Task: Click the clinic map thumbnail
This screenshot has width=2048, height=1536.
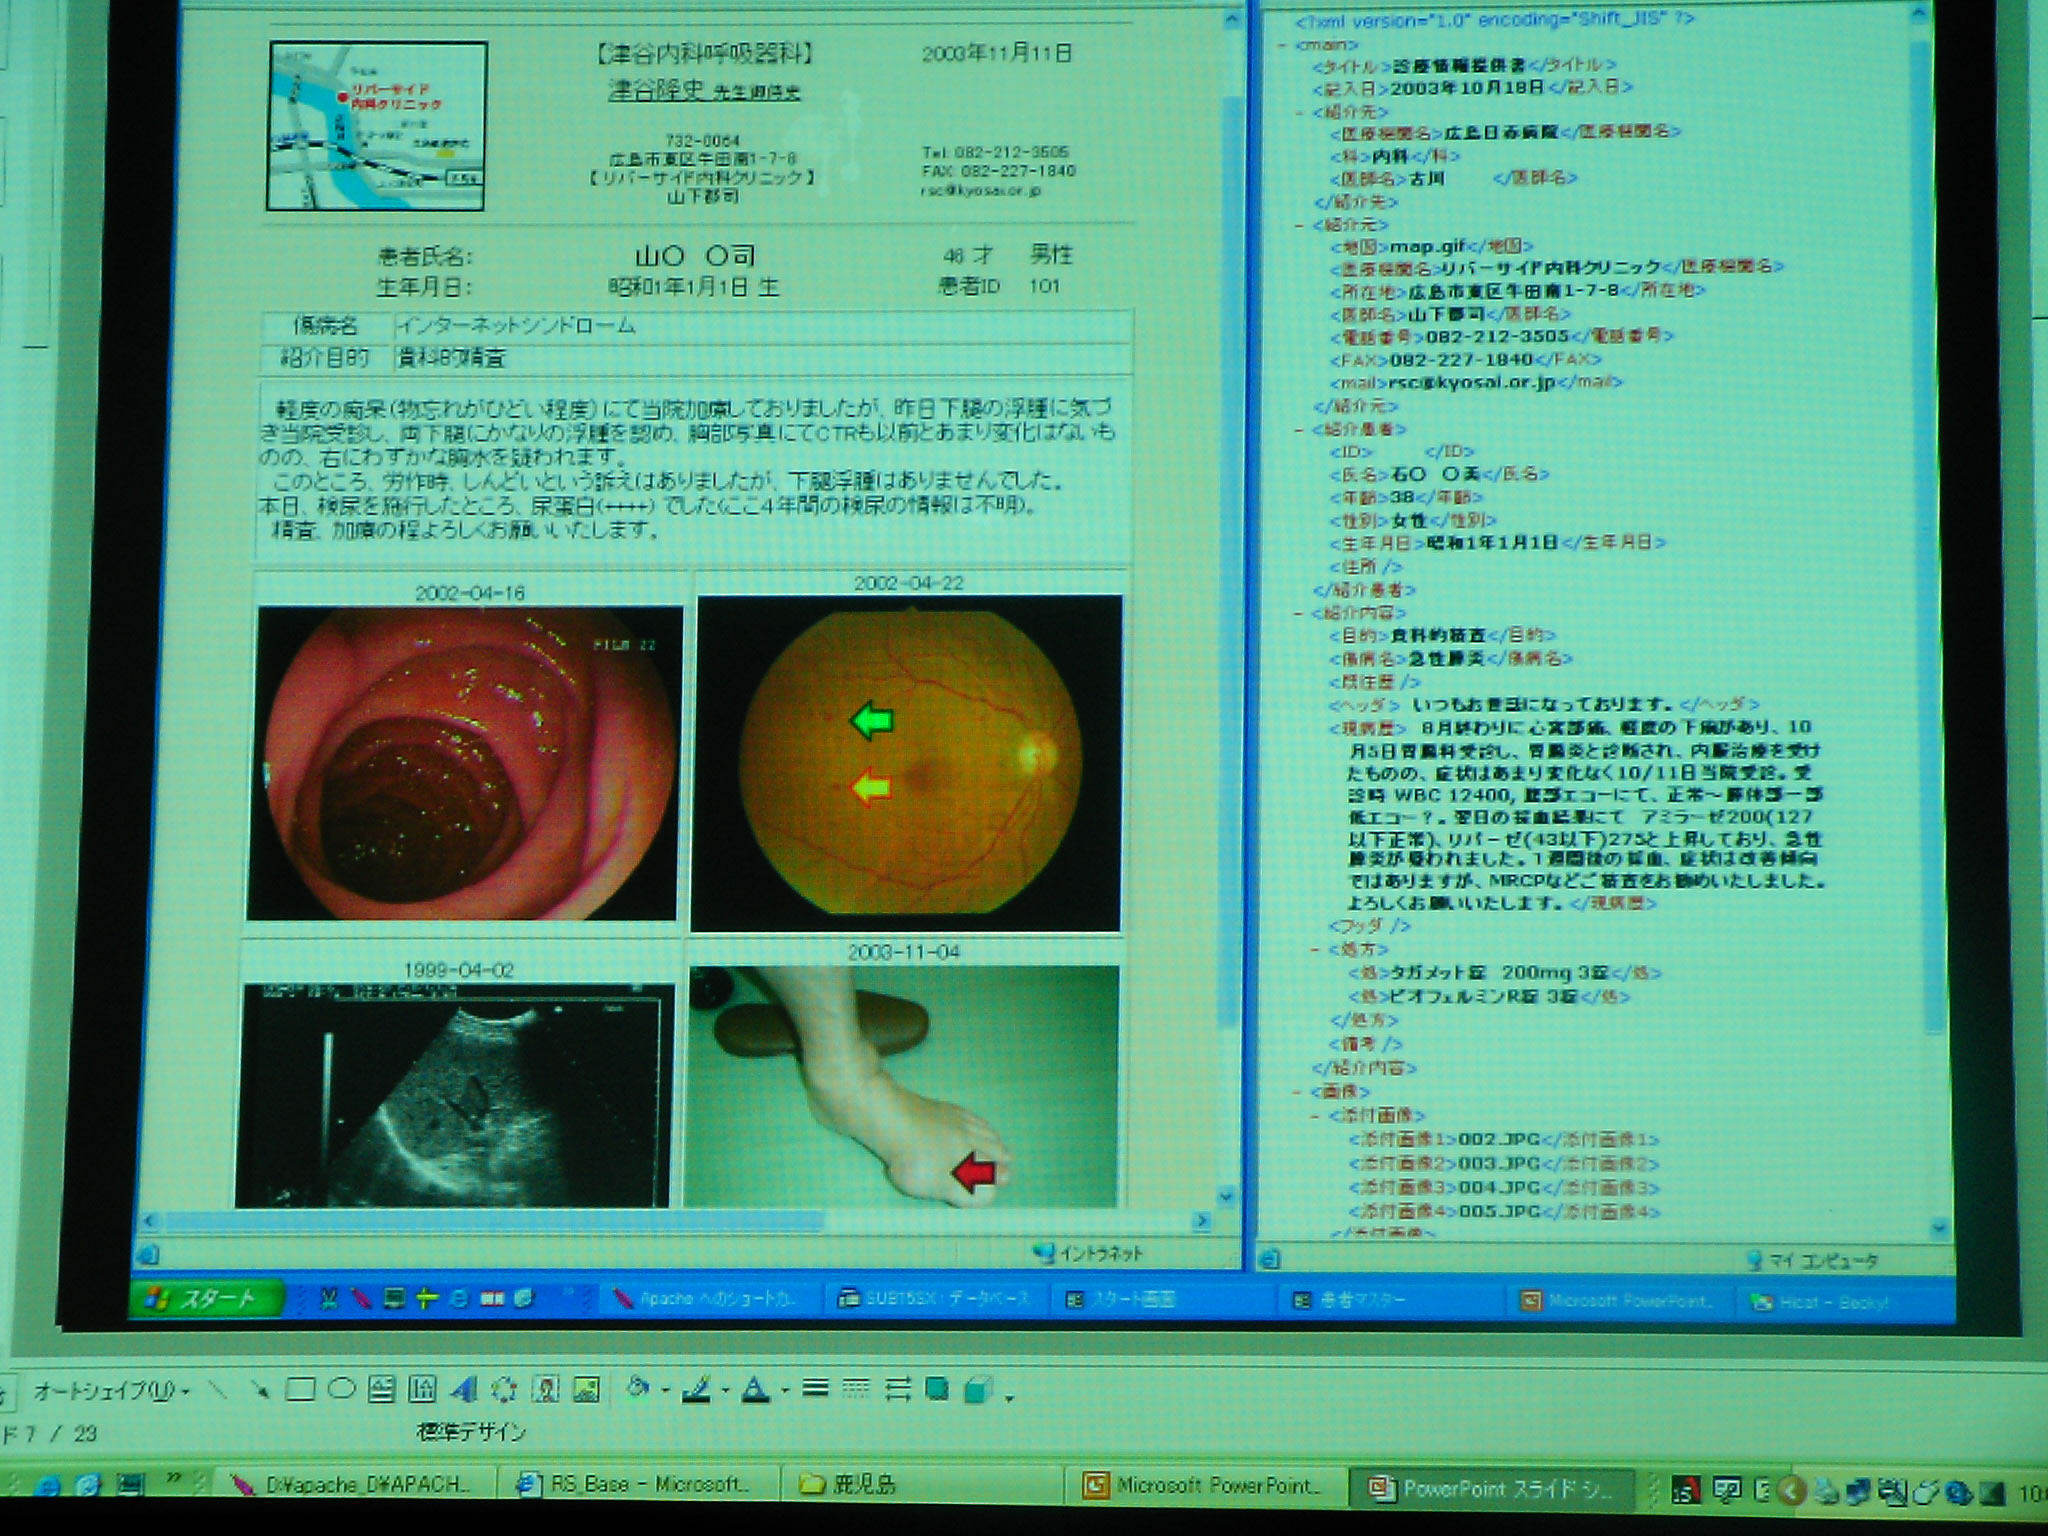Action: (377, 126)
